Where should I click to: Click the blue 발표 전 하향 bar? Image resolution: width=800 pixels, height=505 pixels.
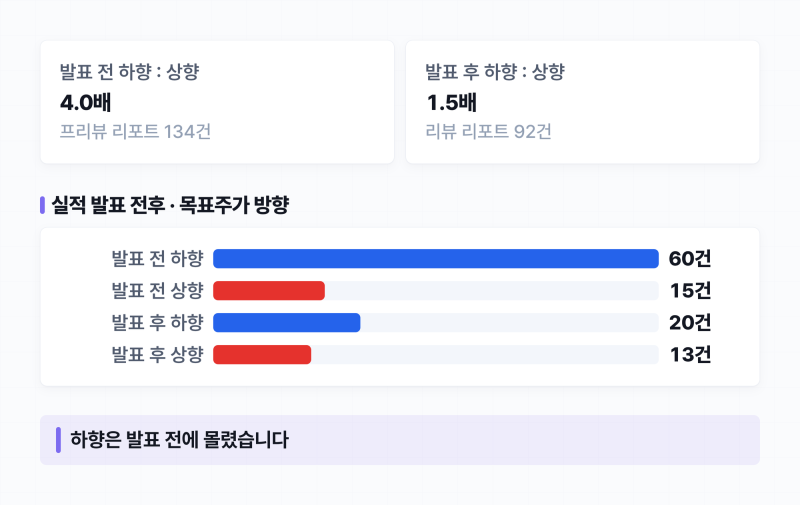(x=436, y=259)
